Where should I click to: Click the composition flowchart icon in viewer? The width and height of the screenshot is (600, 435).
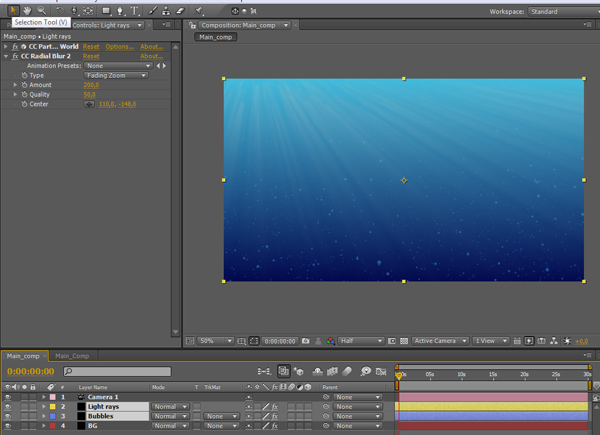point(554,341)
